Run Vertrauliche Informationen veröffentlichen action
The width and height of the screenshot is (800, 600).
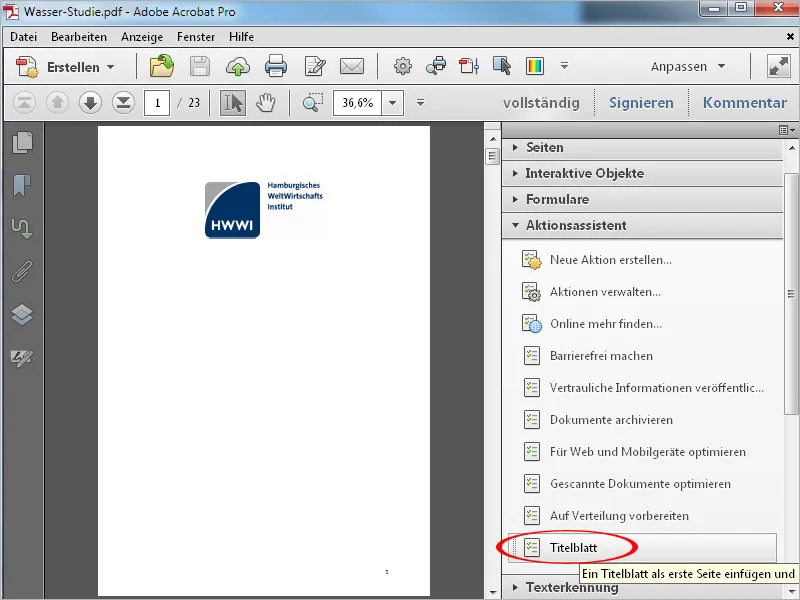pos(642,388)
